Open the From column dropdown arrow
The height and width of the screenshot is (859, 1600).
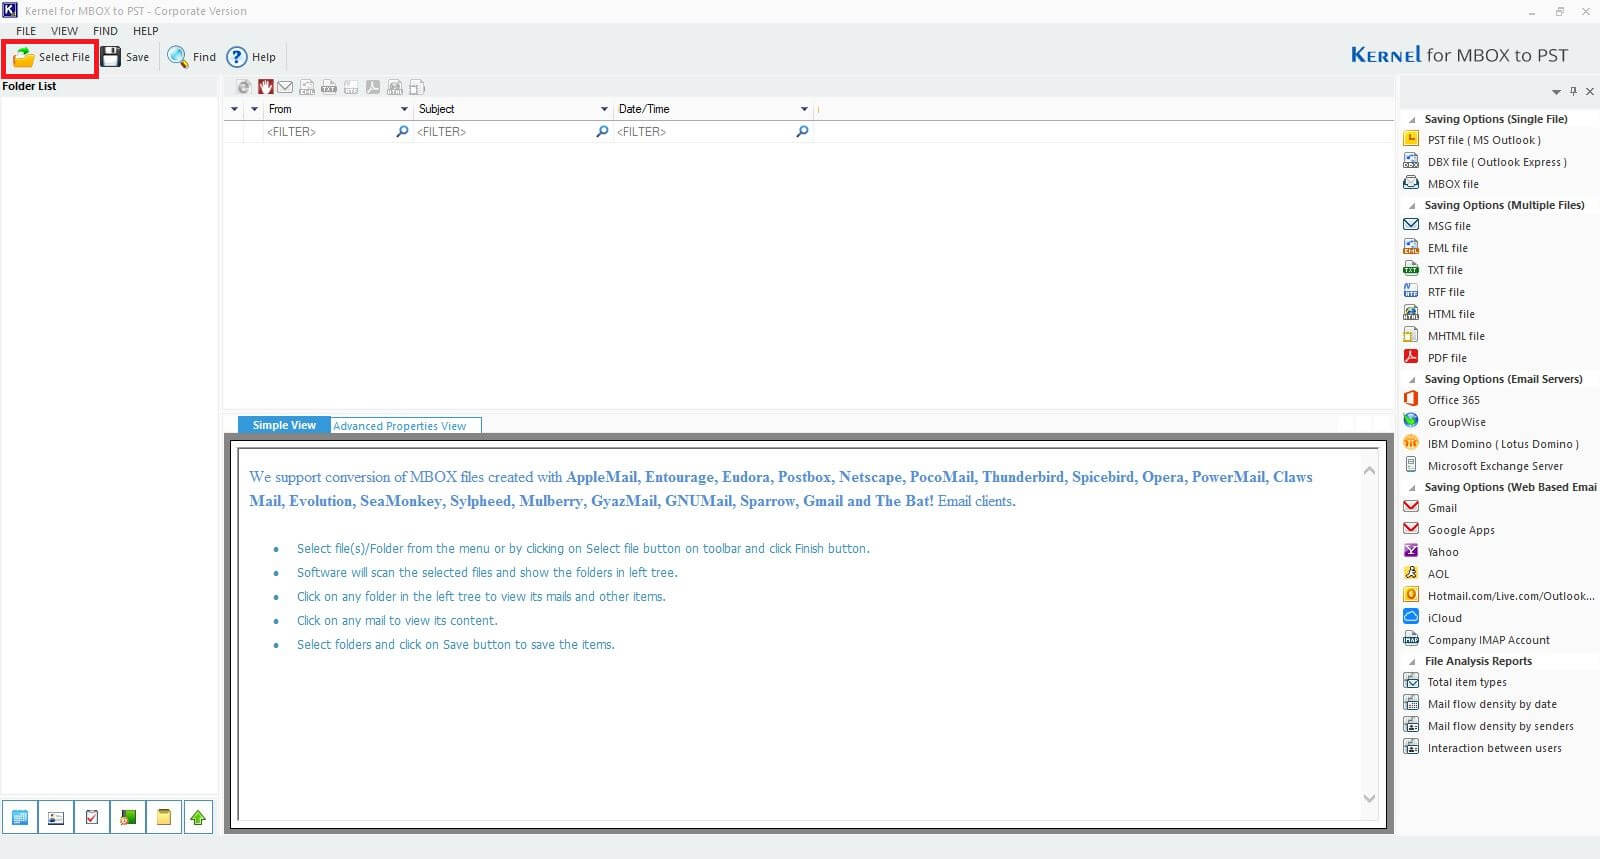click(x=404, y=109)
